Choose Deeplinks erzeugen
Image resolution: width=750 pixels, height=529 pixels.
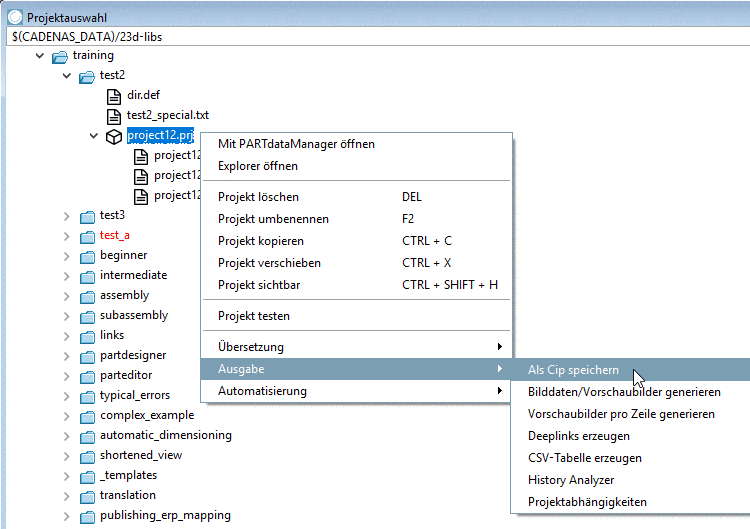[x=631, y=436]
